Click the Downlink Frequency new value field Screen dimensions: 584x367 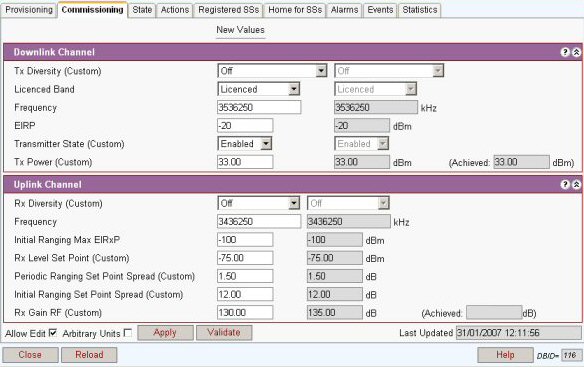pyautogui.click(x=259, y=107)
